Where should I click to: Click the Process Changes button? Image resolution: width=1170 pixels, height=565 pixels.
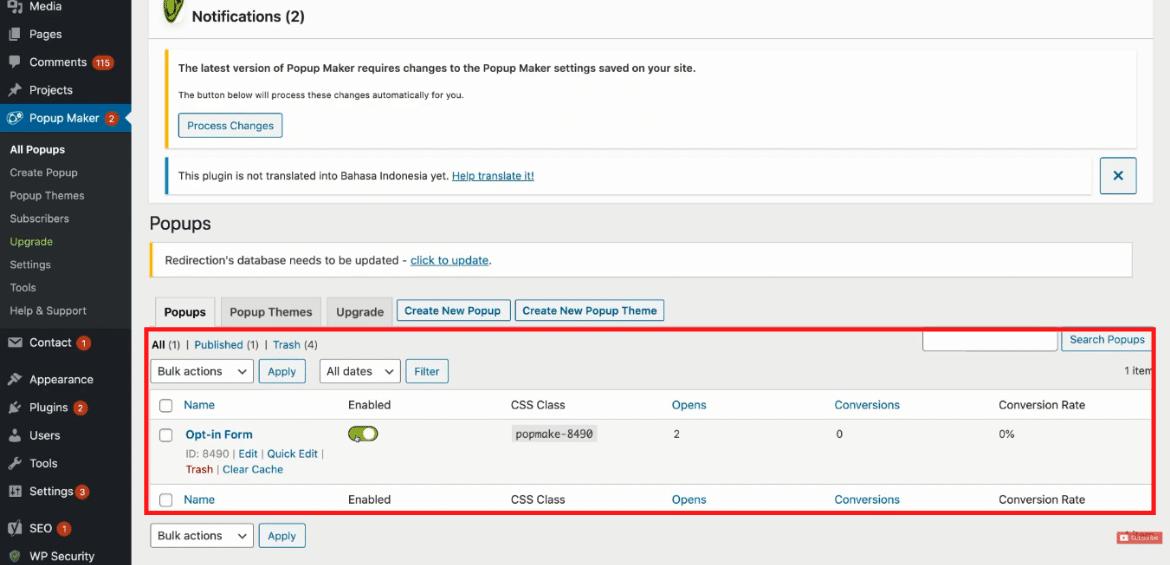pos(231,125)
